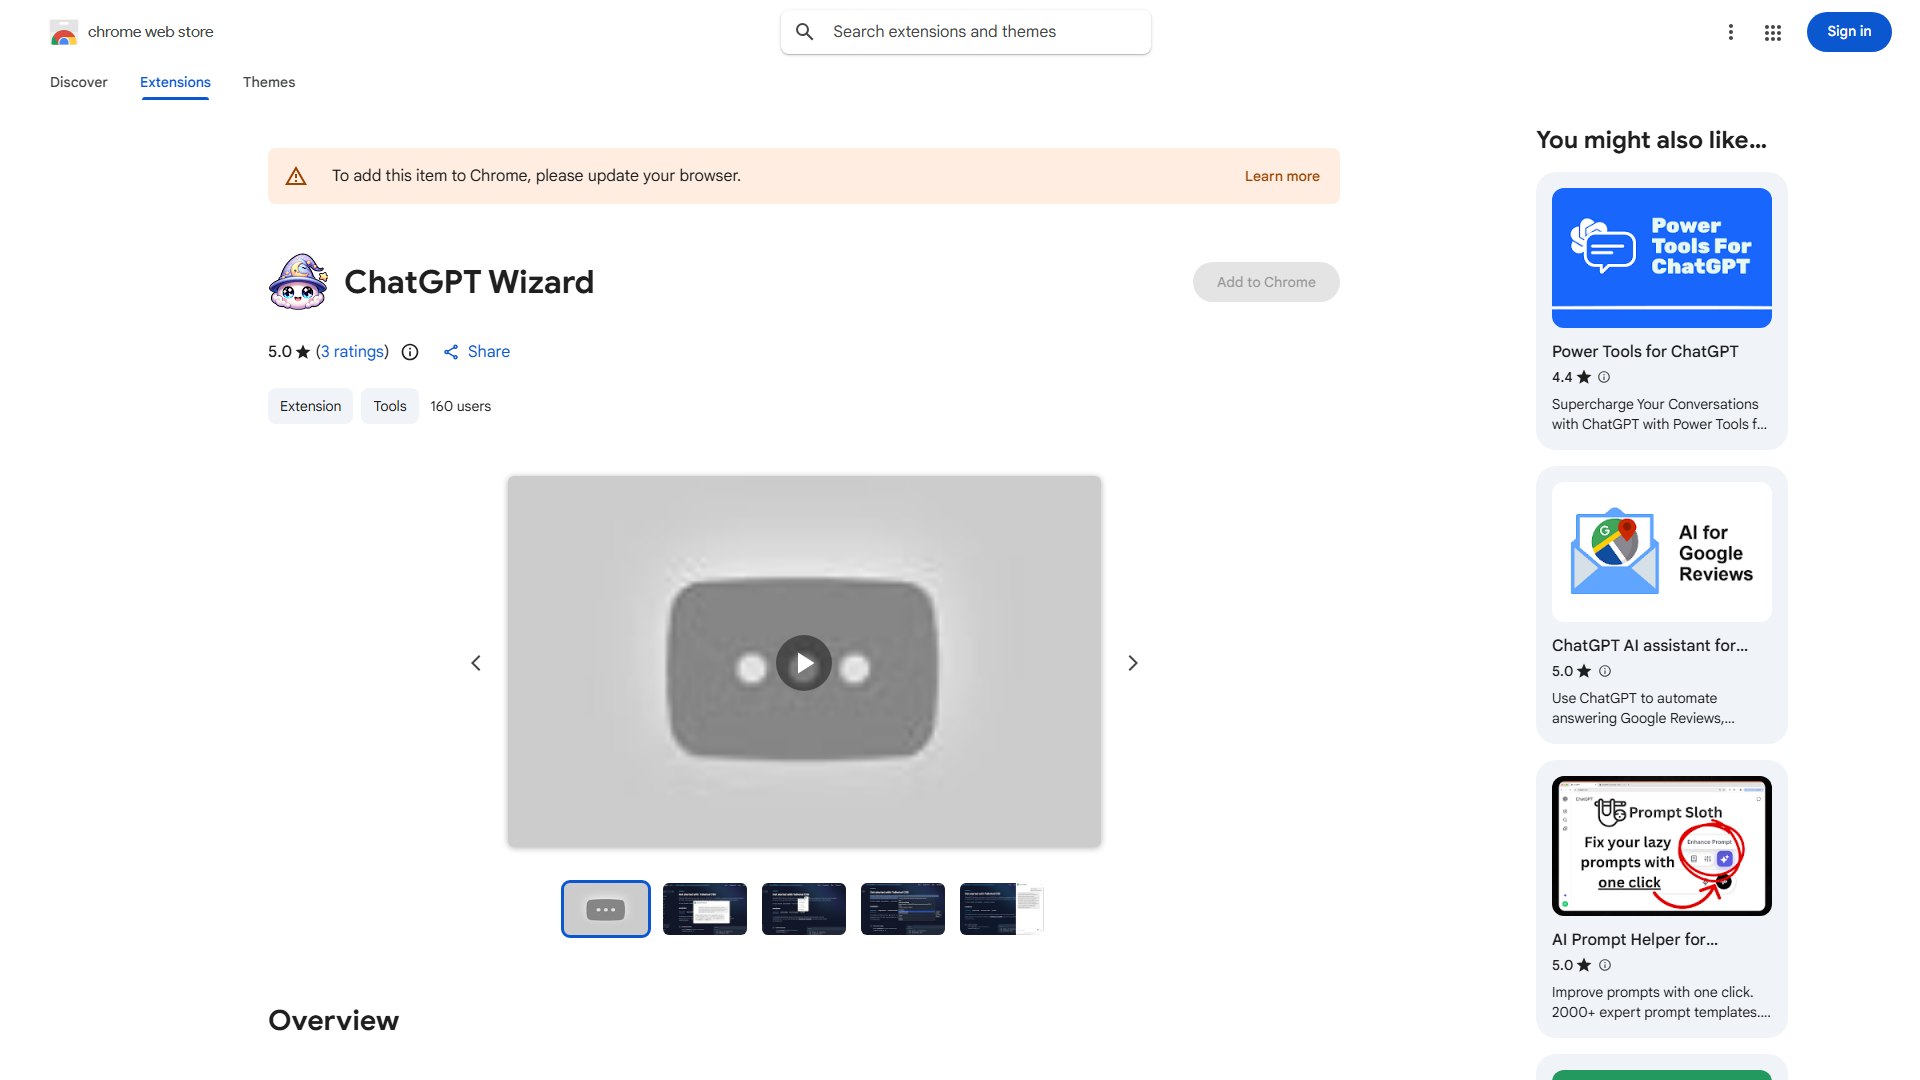
Task: Open the AI for Google Reviews card
Action: [1661, 604]
